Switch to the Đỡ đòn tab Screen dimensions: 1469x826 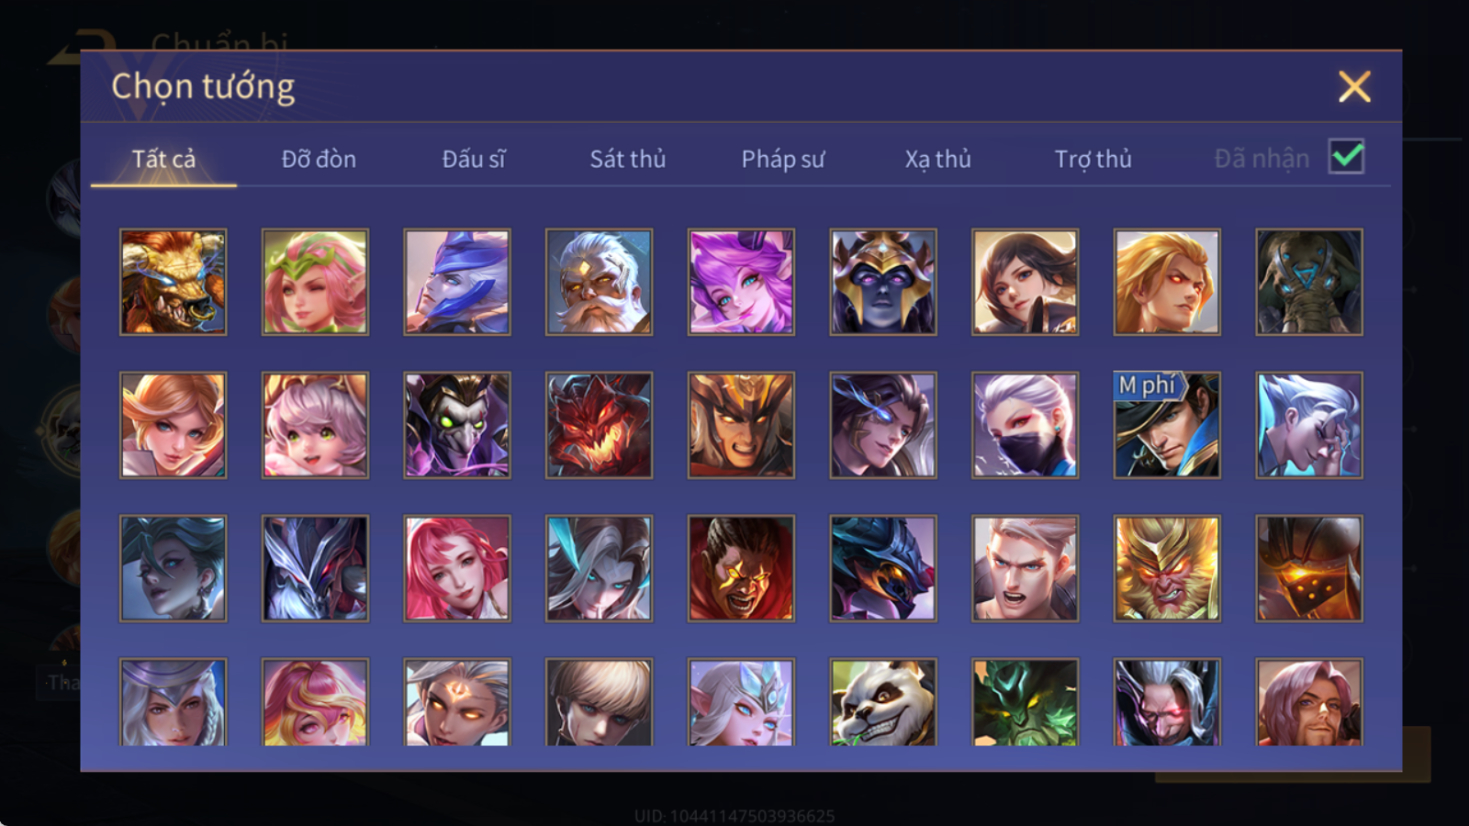[318, 159]
